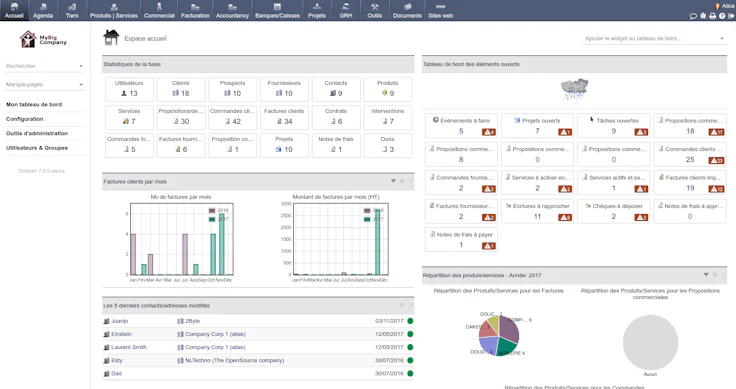Viewport: 736px width, 389px height.
Task: Click filter icon on Répartition des produits/services widget
Action: (706, 275)
